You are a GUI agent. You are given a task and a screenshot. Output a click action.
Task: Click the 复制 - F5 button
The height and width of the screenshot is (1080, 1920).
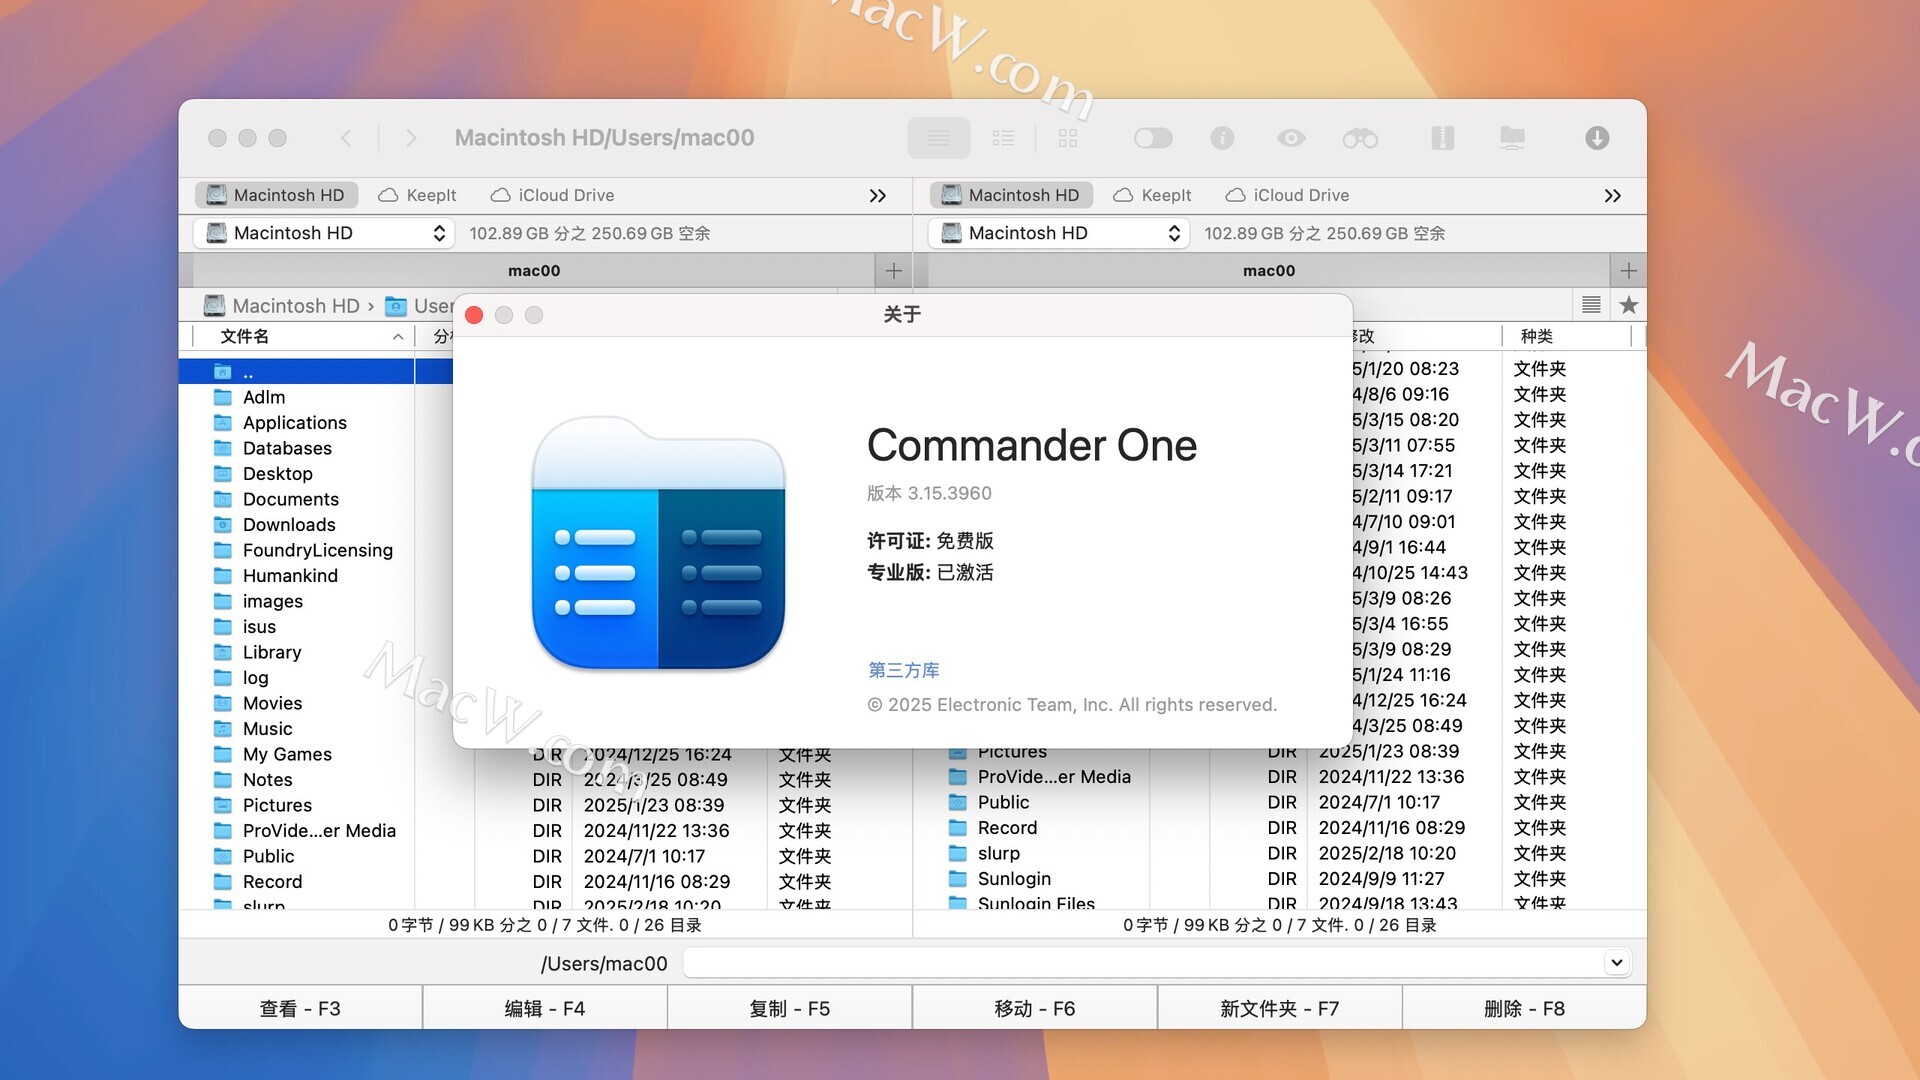click(x=790, y=1009)
